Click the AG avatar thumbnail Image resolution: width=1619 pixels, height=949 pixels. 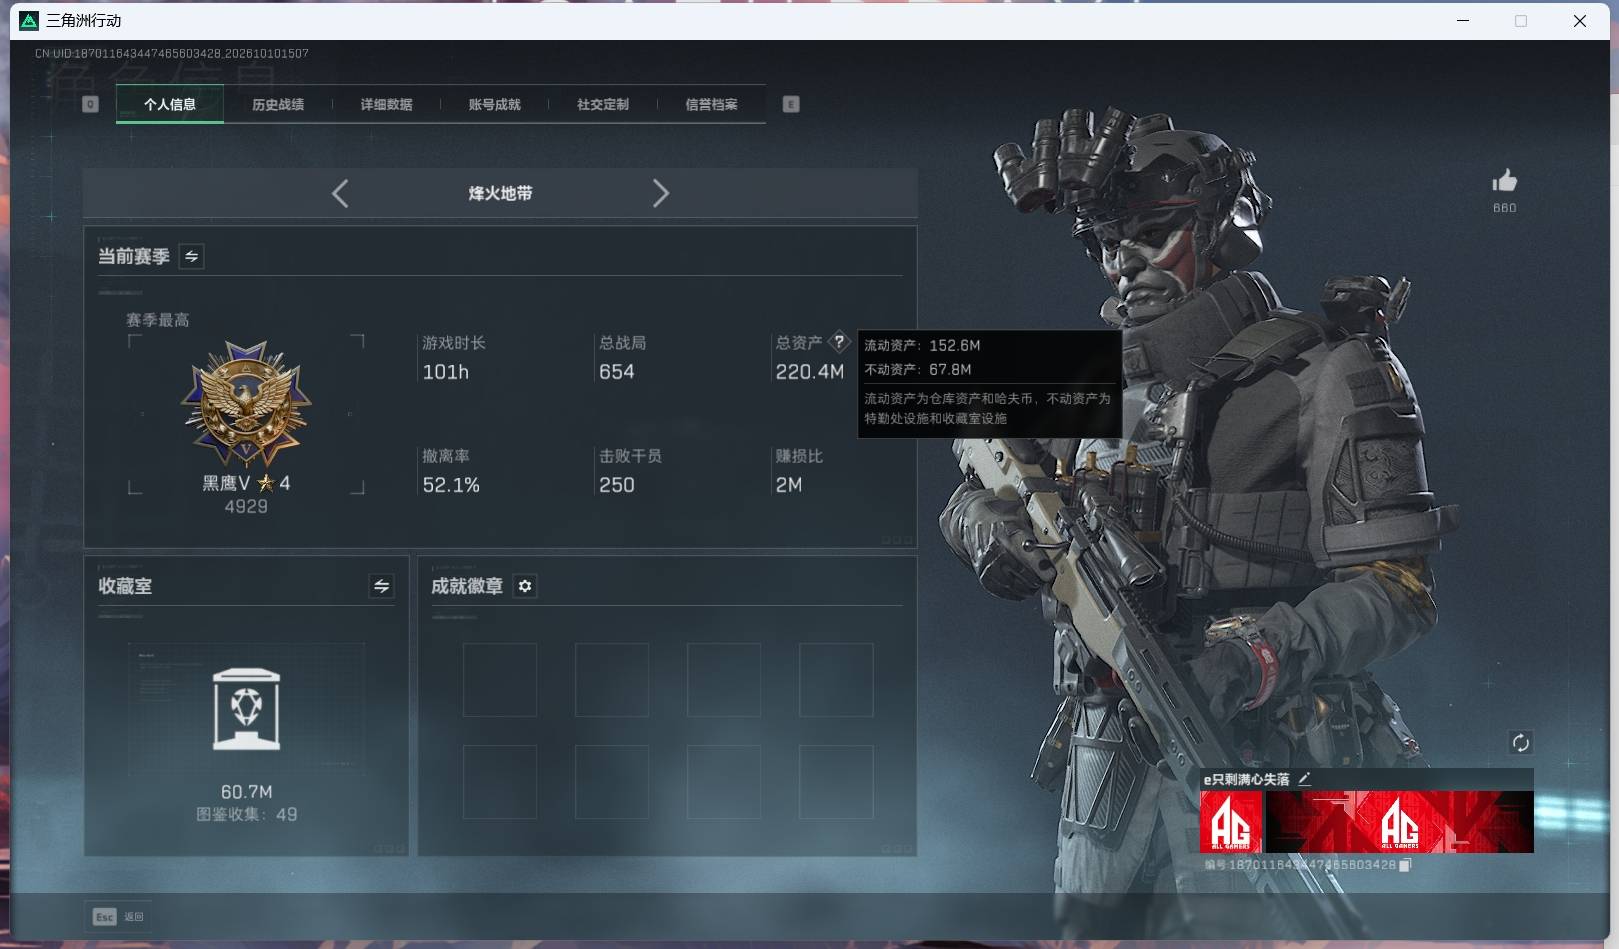click(x=1231, y=822)
